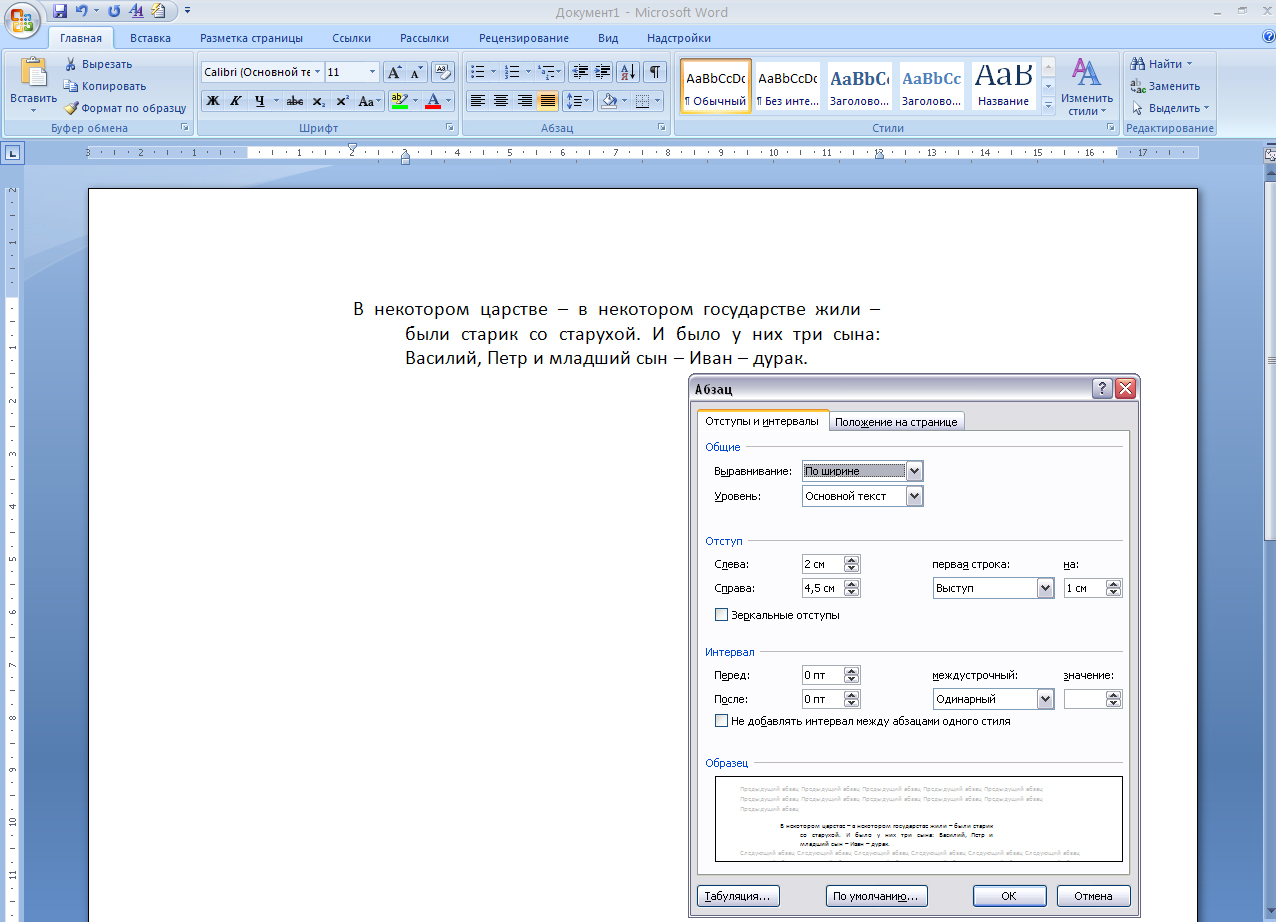1276x922 pixels.
Task: Show paragraph marks with the ¶ icon
Action: pyautogui.click(x=655, y=72)
